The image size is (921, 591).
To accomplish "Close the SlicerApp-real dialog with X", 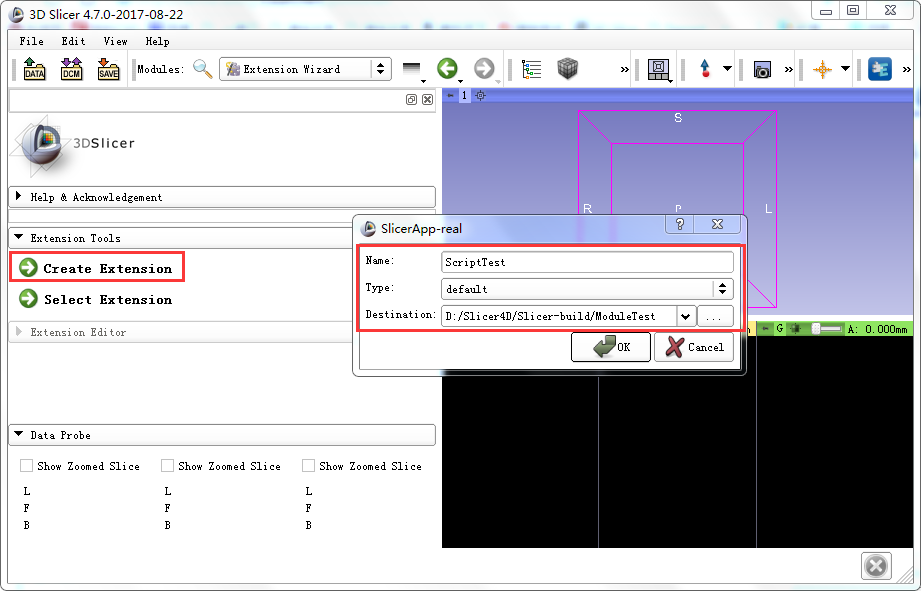I will pyautogui.click(x=717, y=224).
